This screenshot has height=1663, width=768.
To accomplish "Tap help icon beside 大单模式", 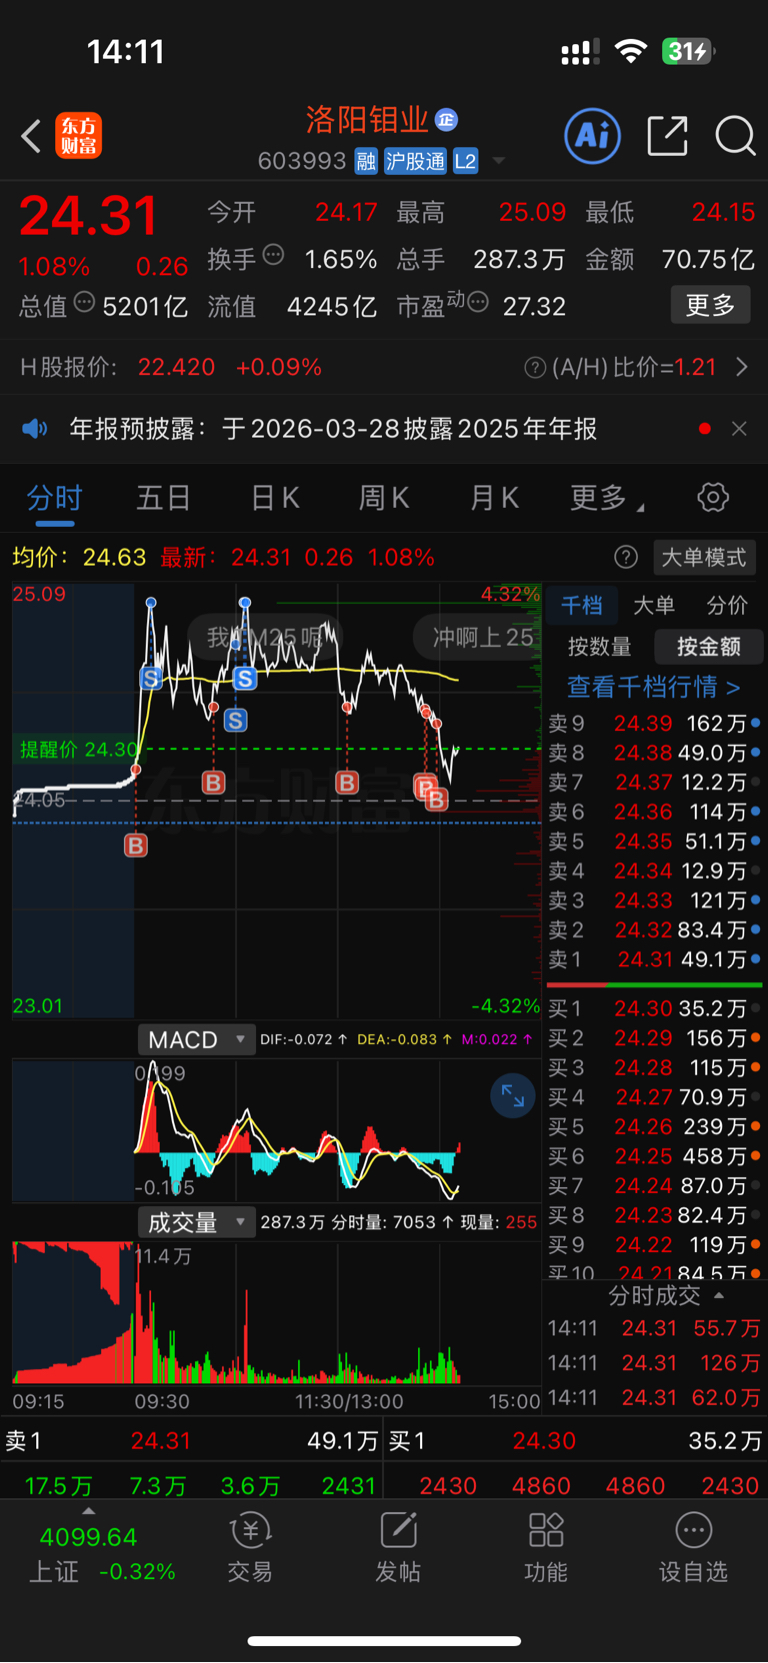I will [x=626, y=557].
